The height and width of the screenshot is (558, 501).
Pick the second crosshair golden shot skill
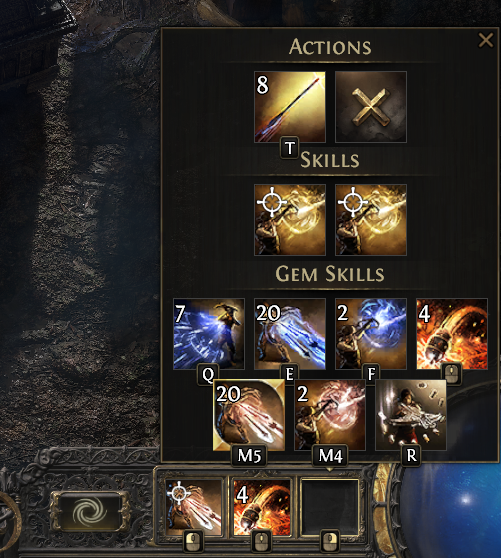tap(371, 220)
